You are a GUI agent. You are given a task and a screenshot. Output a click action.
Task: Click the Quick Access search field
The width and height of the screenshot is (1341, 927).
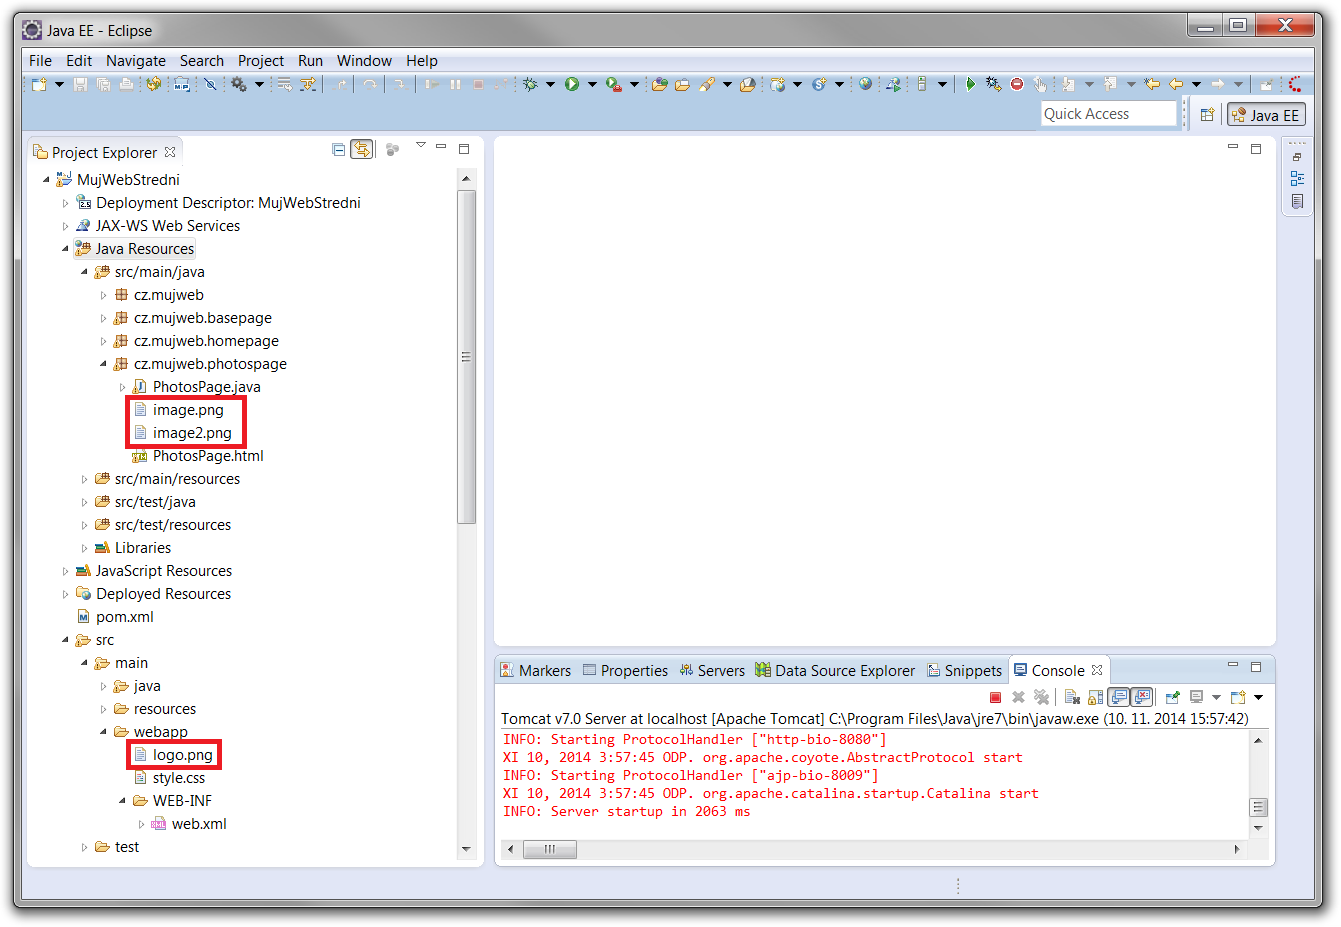tap(1108, 114)
